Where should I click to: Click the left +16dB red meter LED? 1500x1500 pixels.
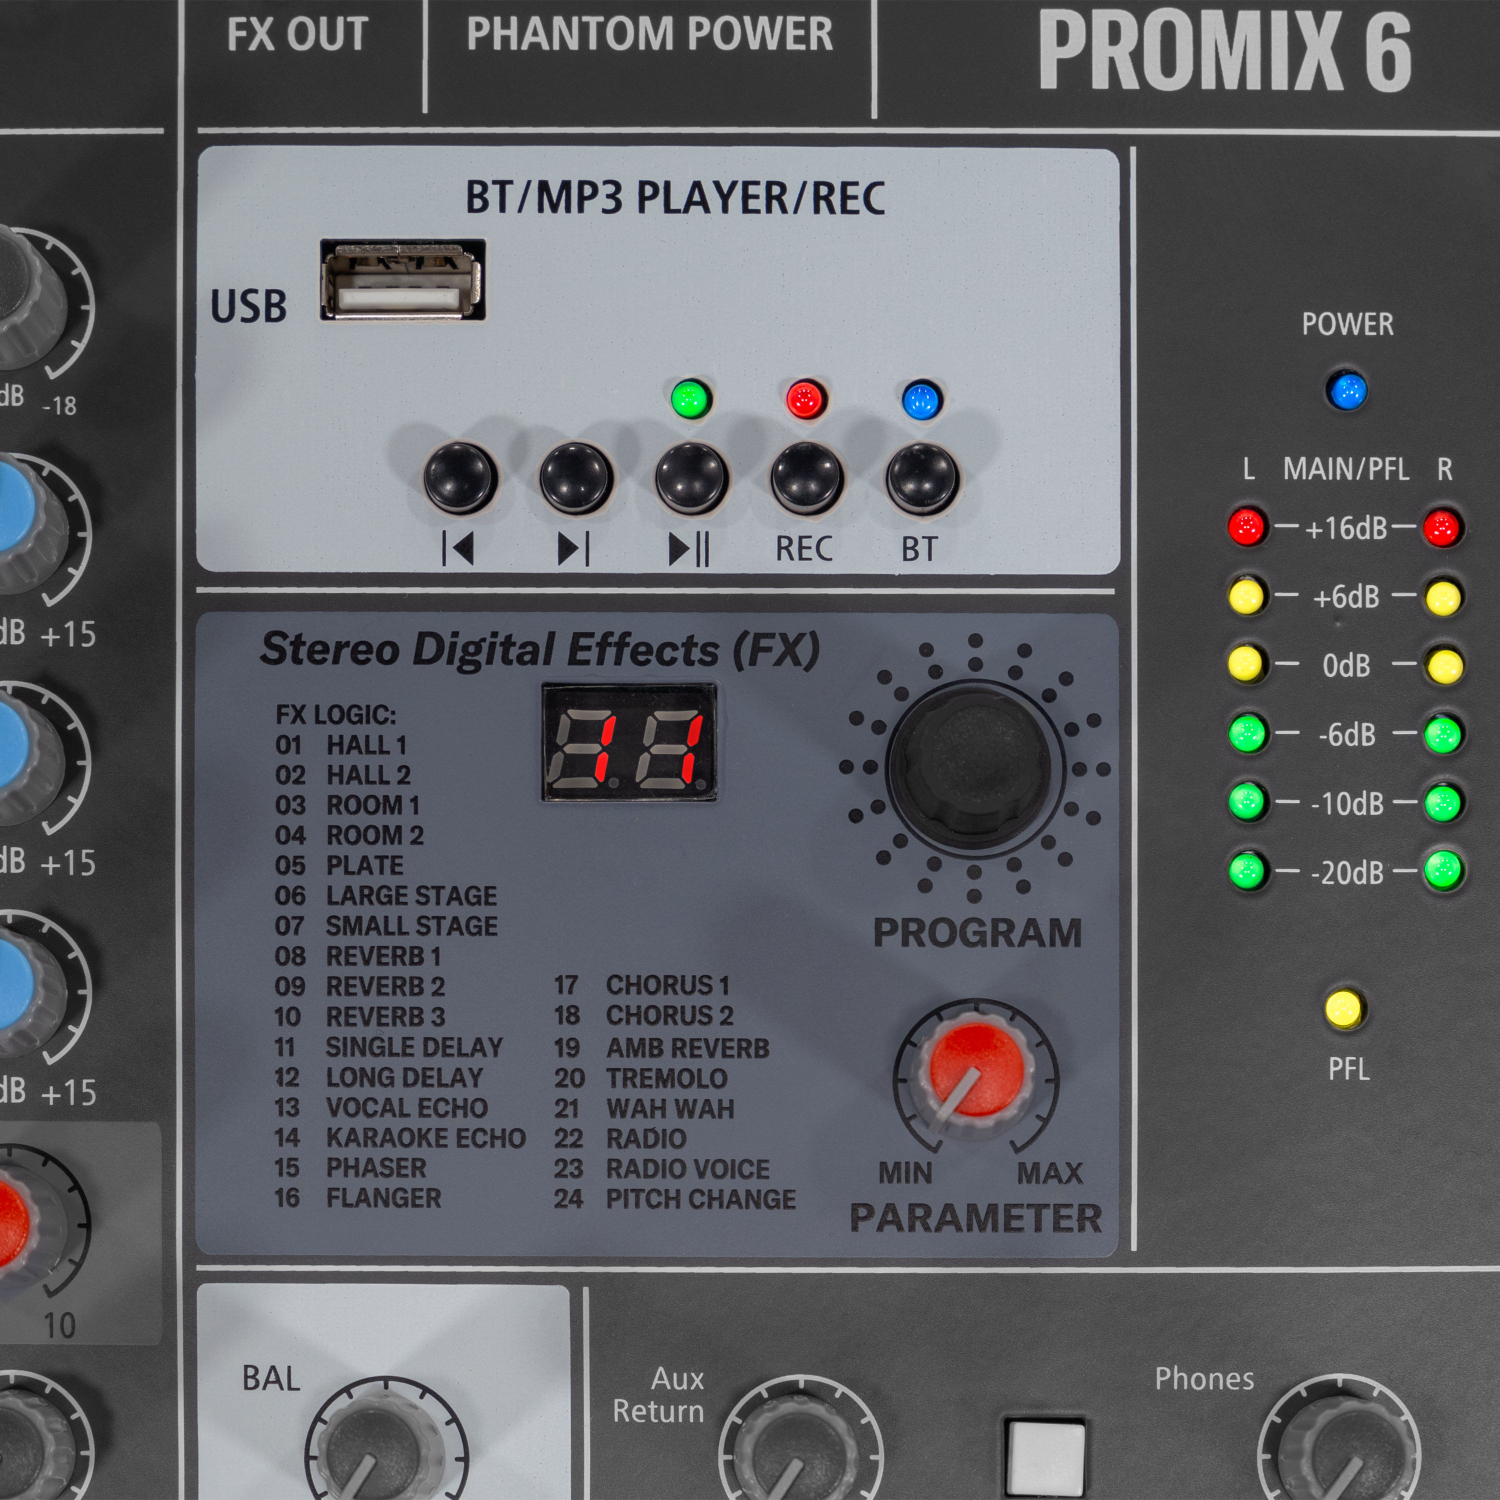(x=1246, y=526)
